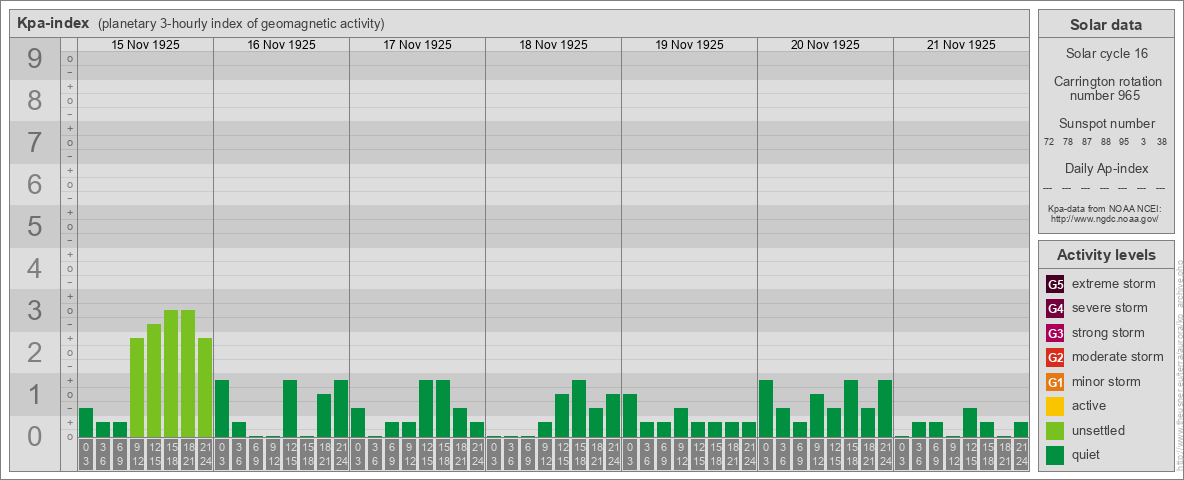This screenshot has height=480, width=1184.
Task: Click the 17 Nov '12 15' time slot label
Action: pyautogui.click(x=426, y=455)
